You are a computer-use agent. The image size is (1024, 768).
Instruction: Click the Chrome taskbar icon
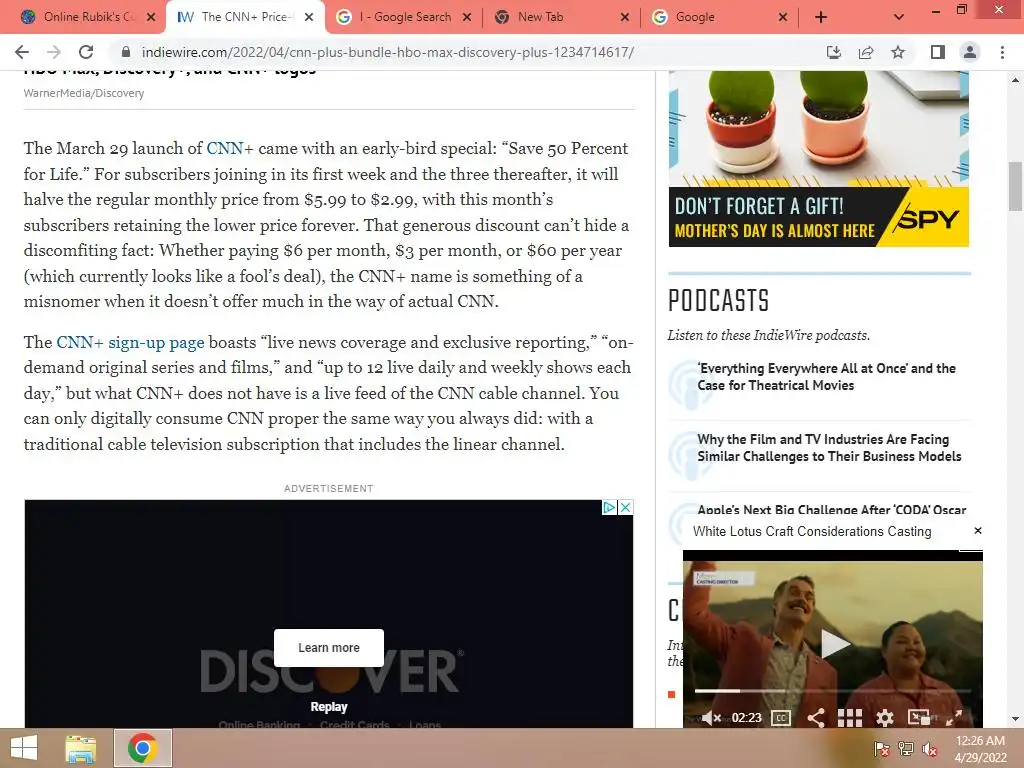point(143,748)
